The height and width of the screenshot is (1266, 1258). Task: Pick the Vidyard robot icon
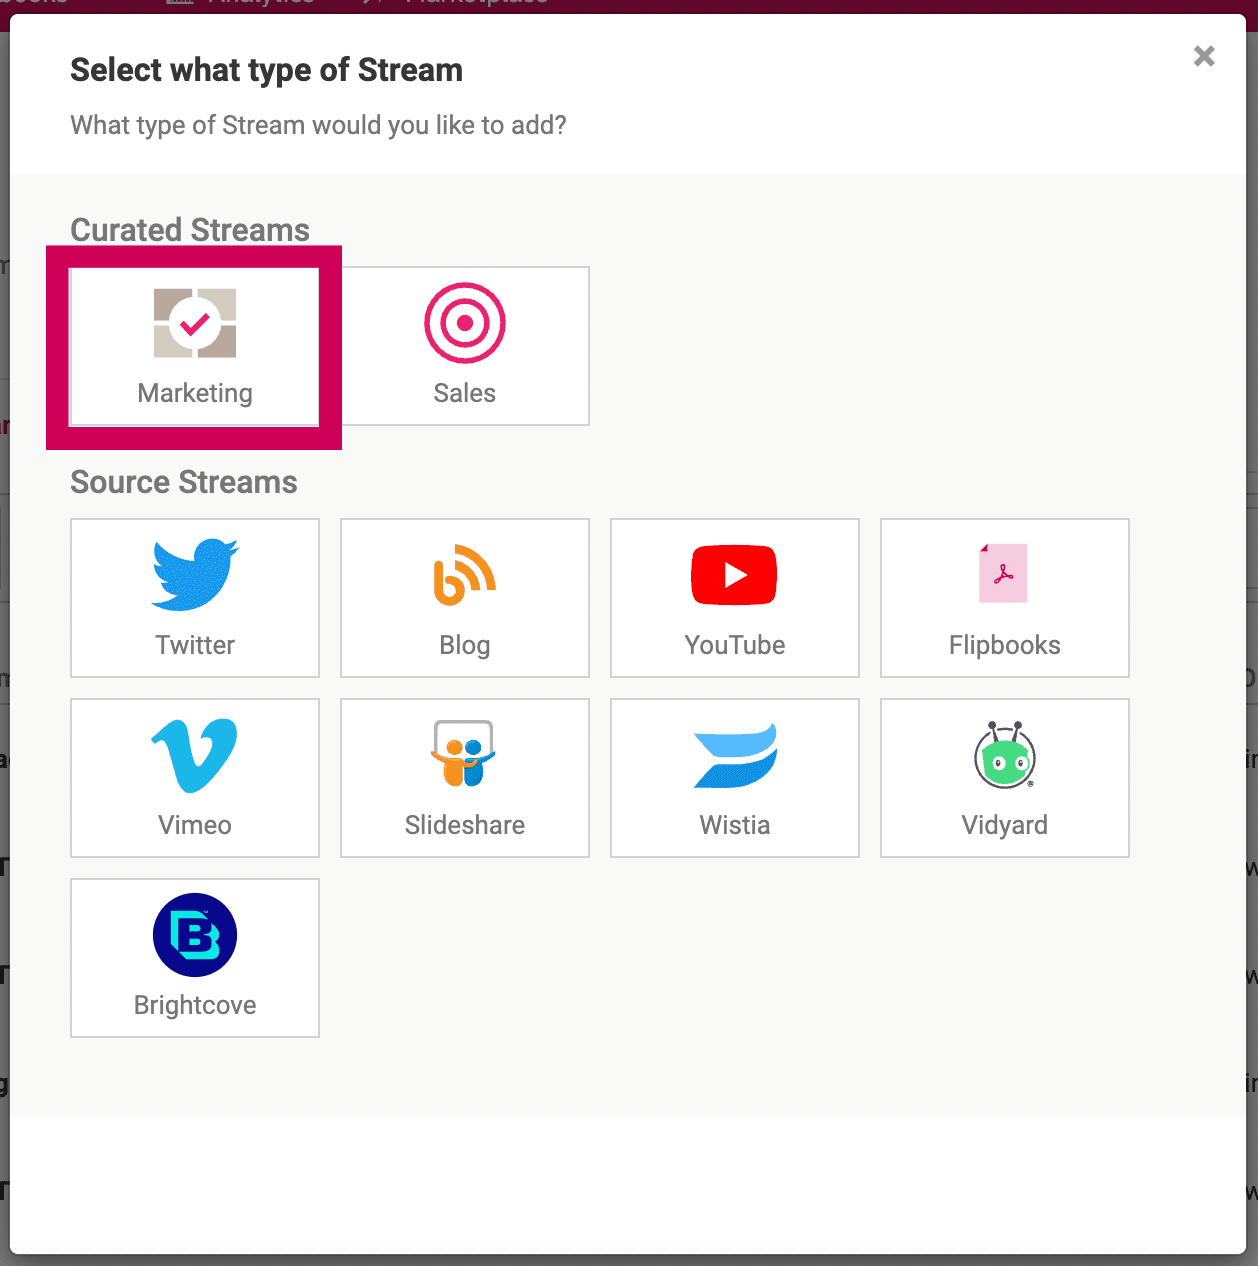(1004, 754)
